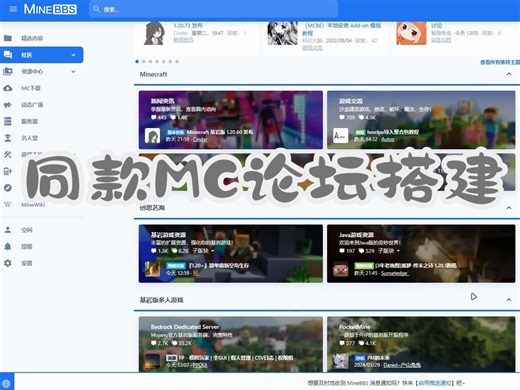Click the MineBBS logo
520x390 pixels.
click(x=50, y=9)
